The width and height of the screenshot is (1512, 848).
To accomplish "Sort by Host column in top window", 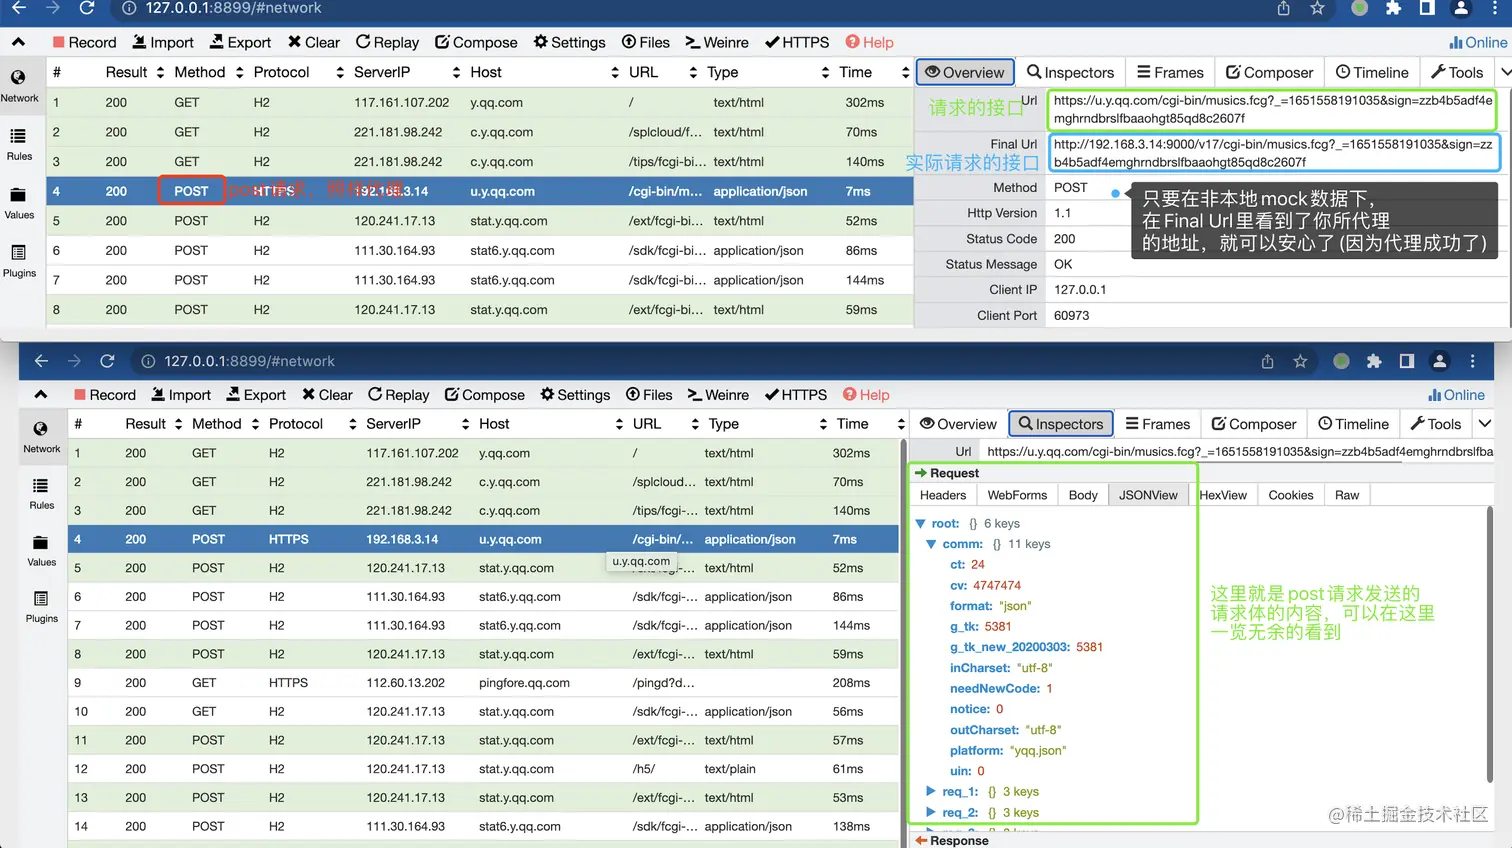I will click(545, 72).
